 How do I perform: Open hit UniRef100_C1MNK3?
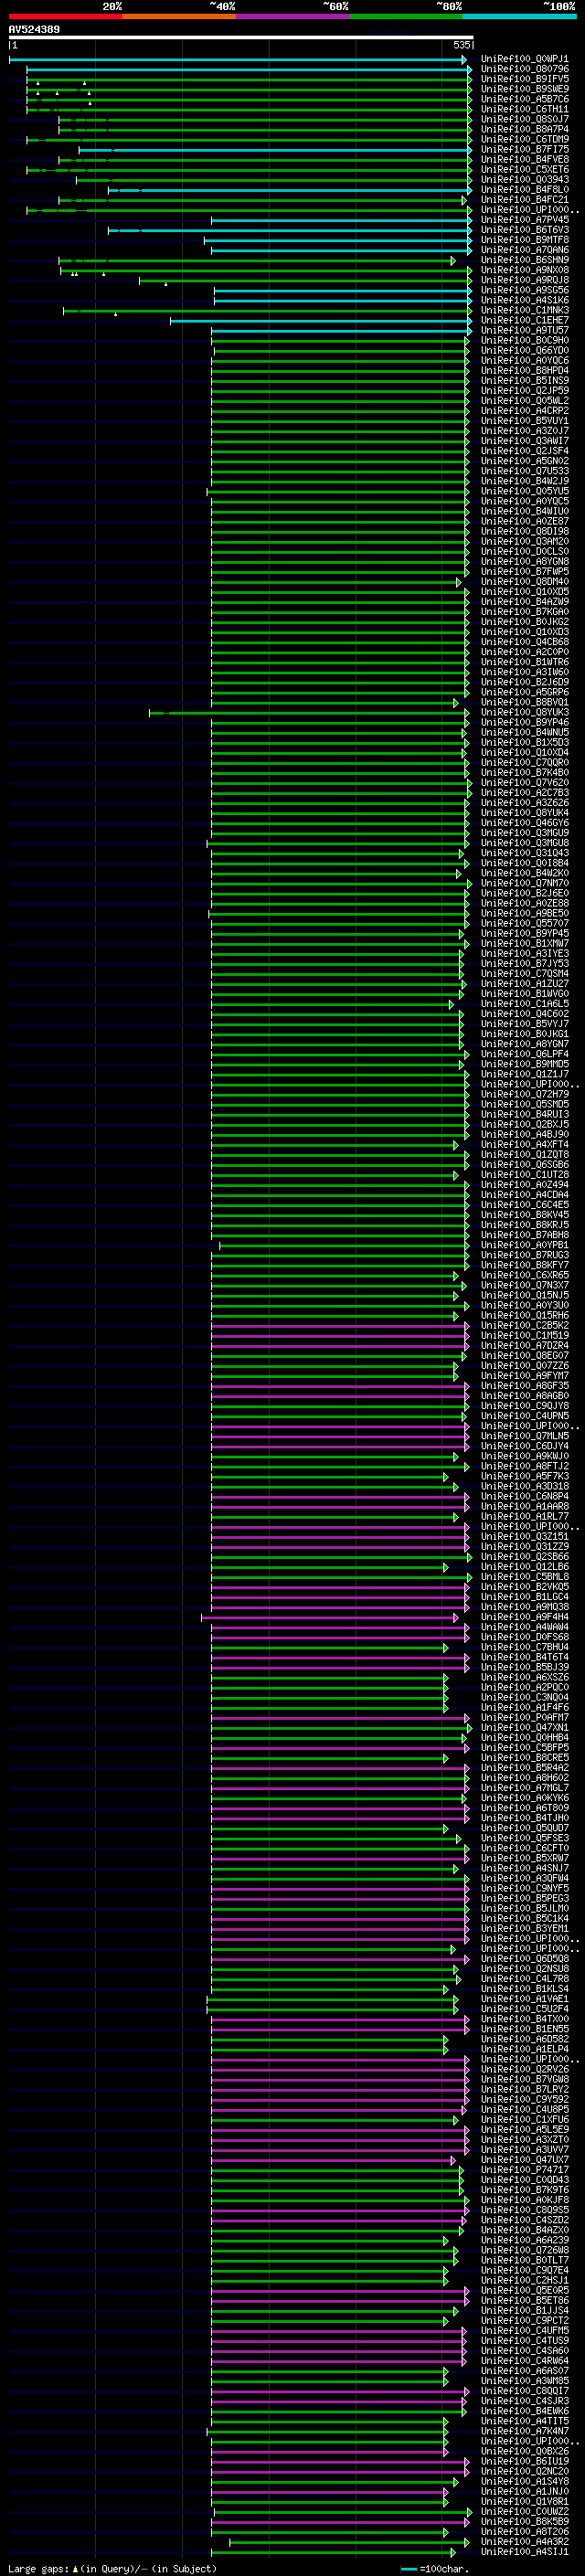(525, 311)
